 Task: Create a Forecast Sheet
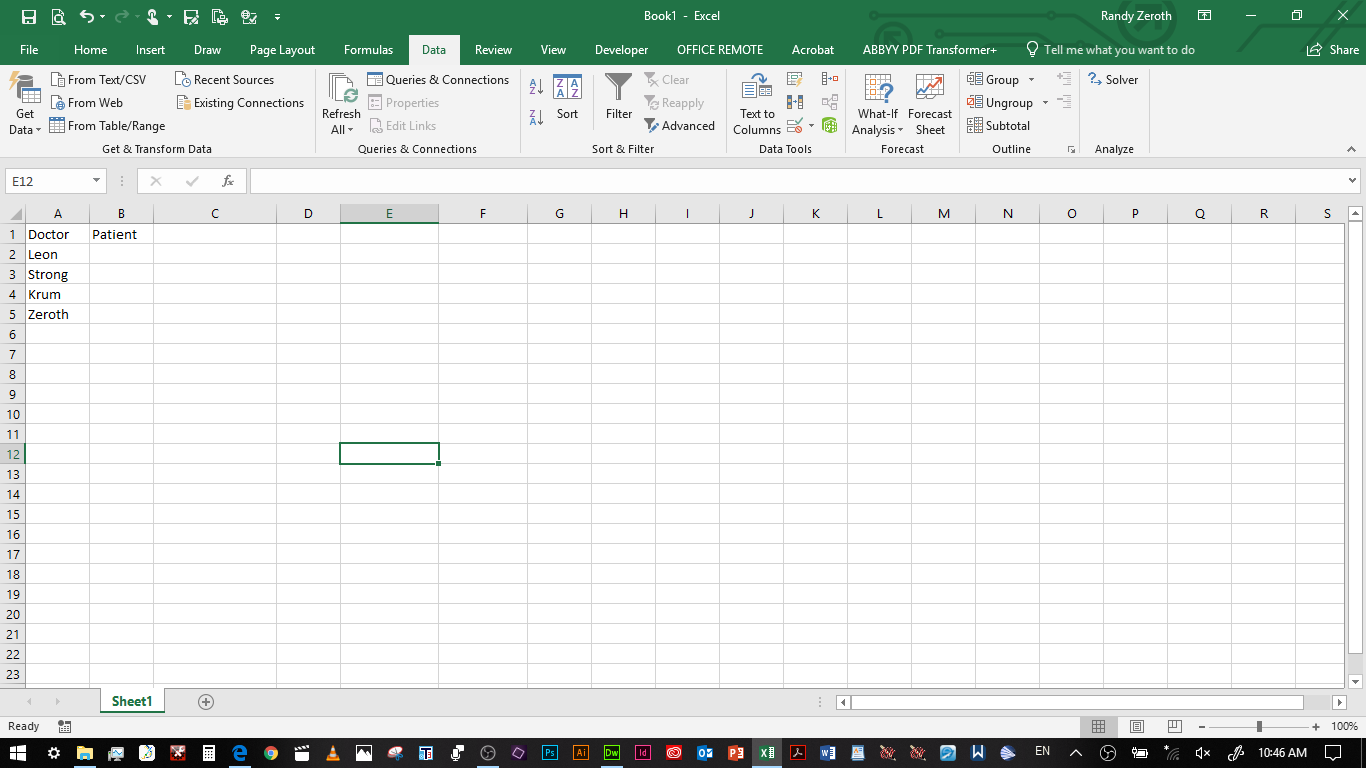point(930,104)
